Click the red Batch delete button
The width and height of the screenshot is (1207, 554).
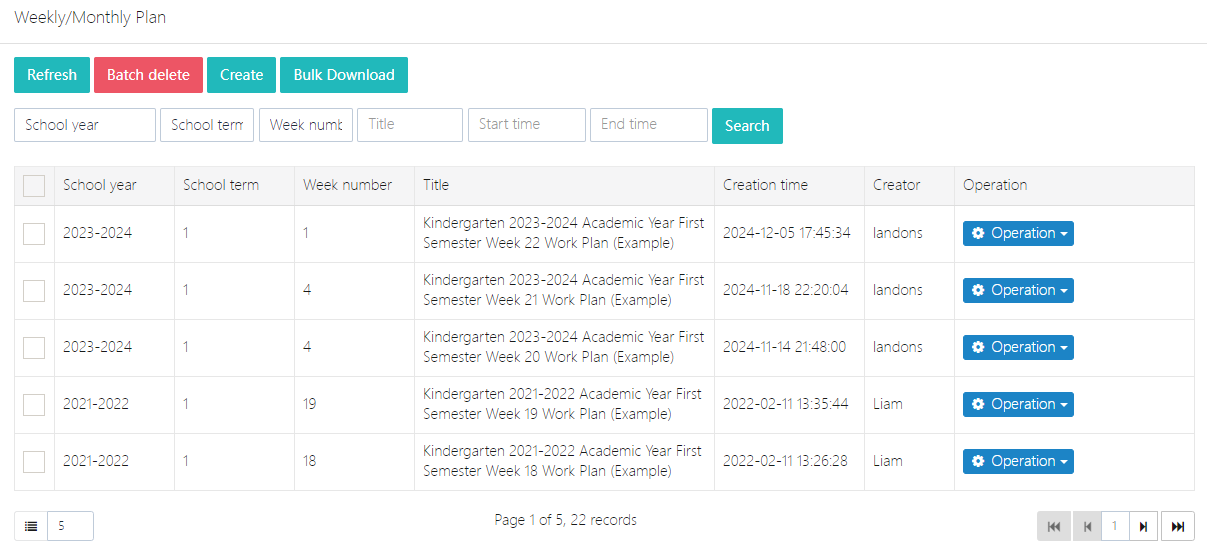tap(148, 75)
